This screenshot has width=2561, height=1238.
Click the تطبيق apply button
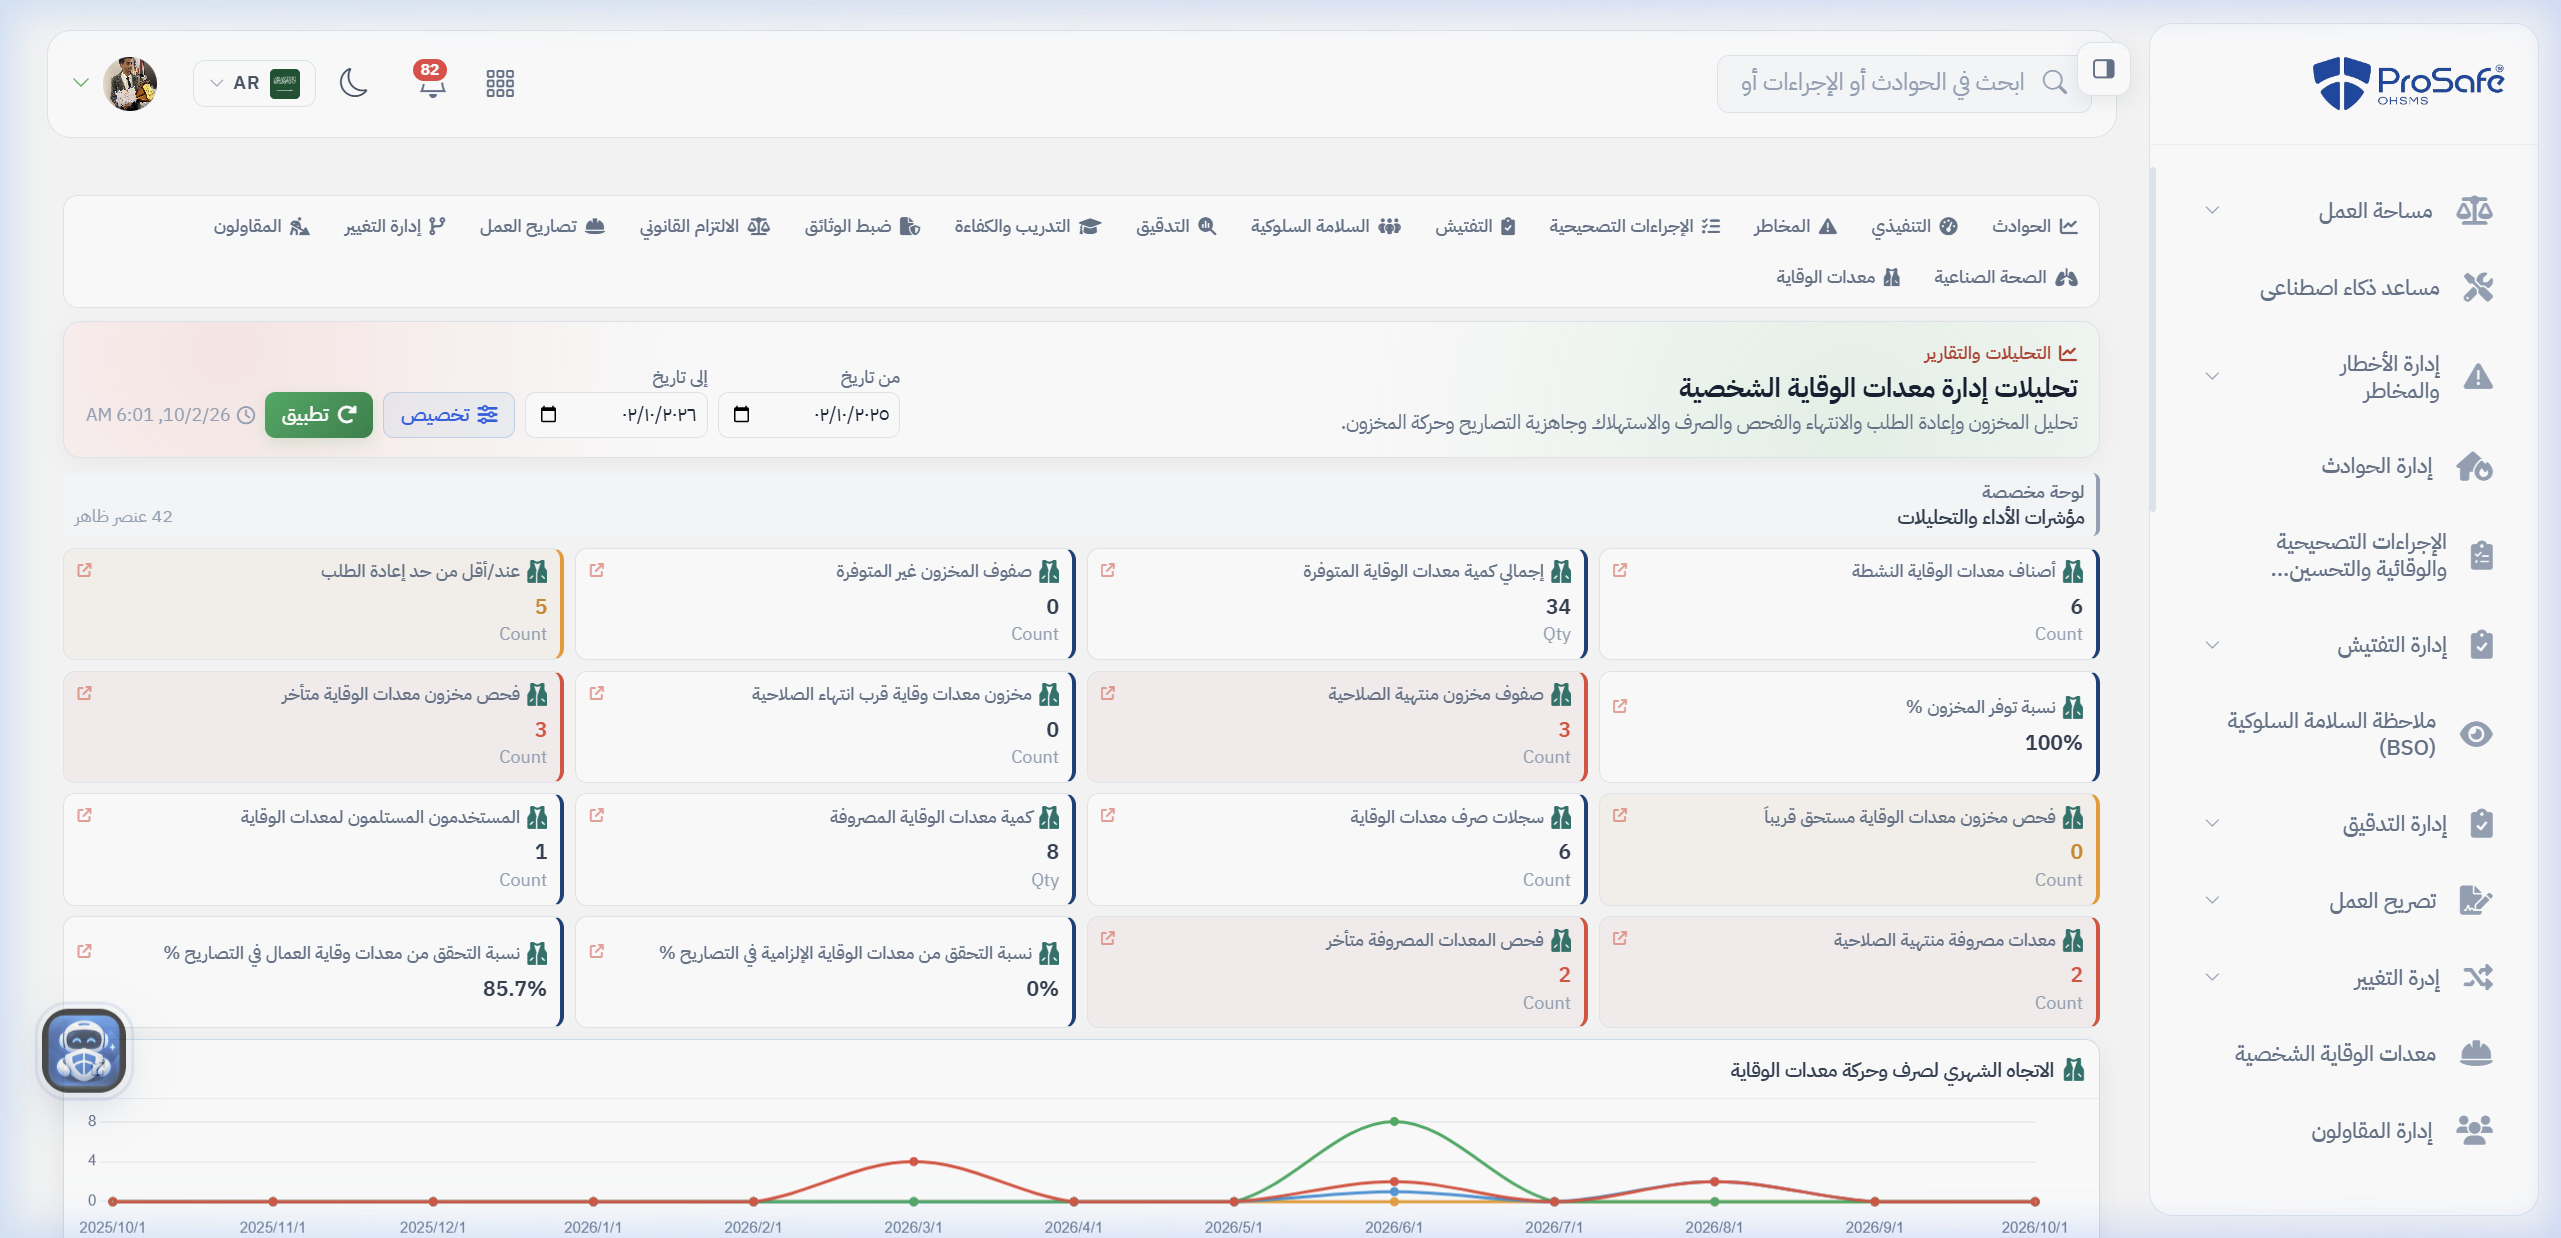click(319, 415)
